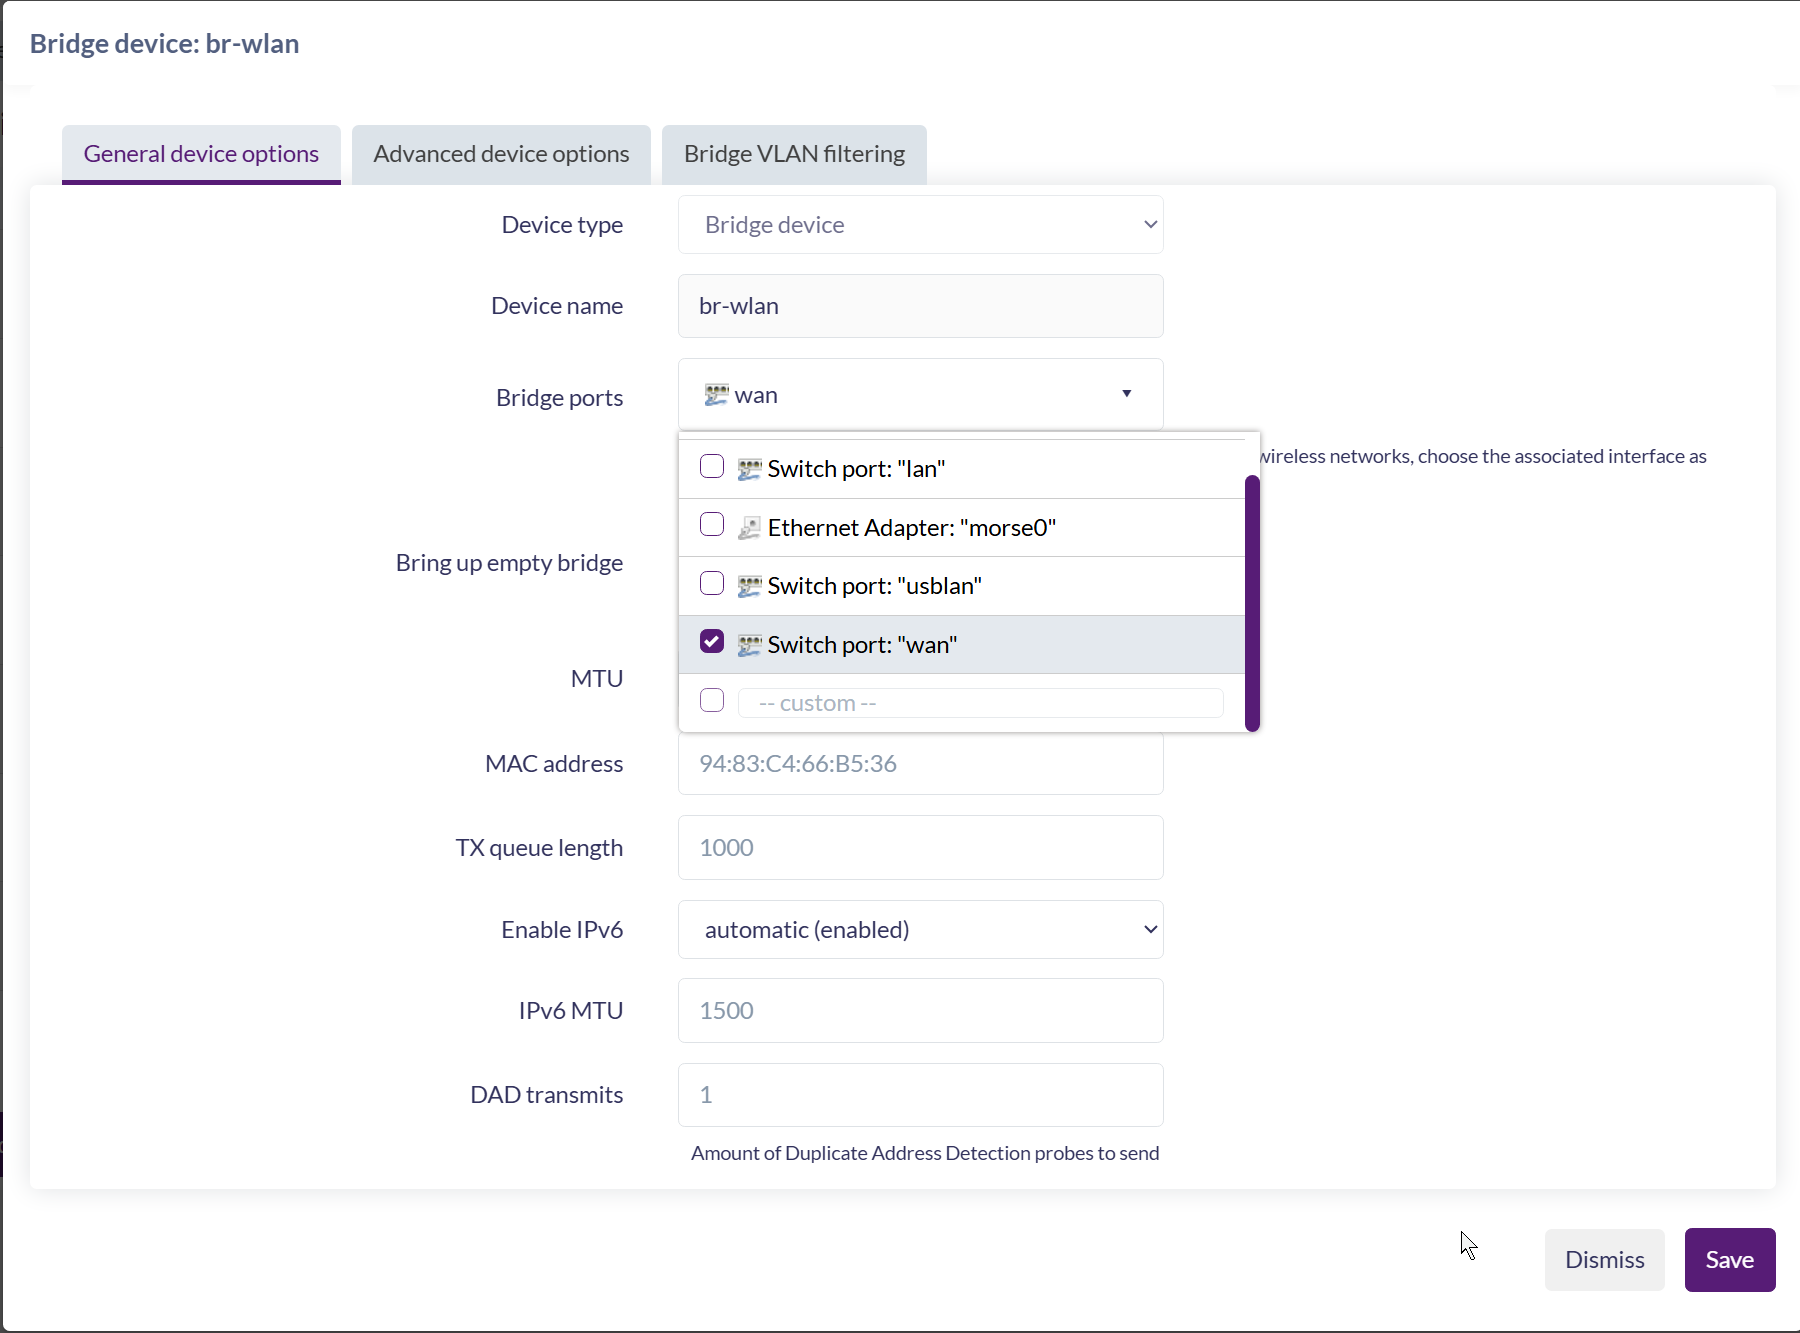Click the wan icon in Bridge ports field
1800x1333 pixels.
(x=716, y=395)
